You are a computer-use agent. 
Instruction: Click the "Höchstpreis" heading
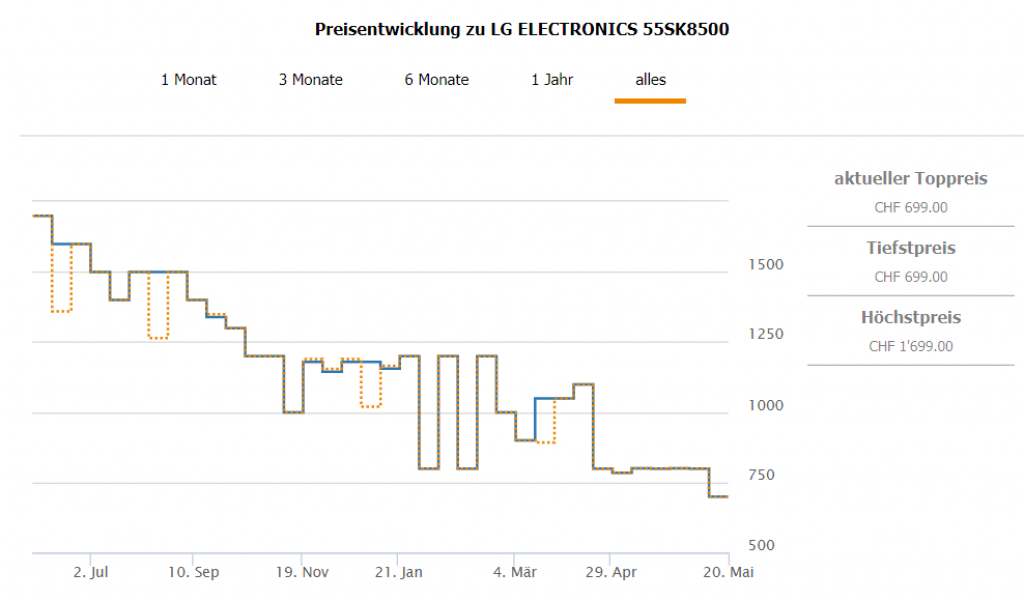coord(910,318)
